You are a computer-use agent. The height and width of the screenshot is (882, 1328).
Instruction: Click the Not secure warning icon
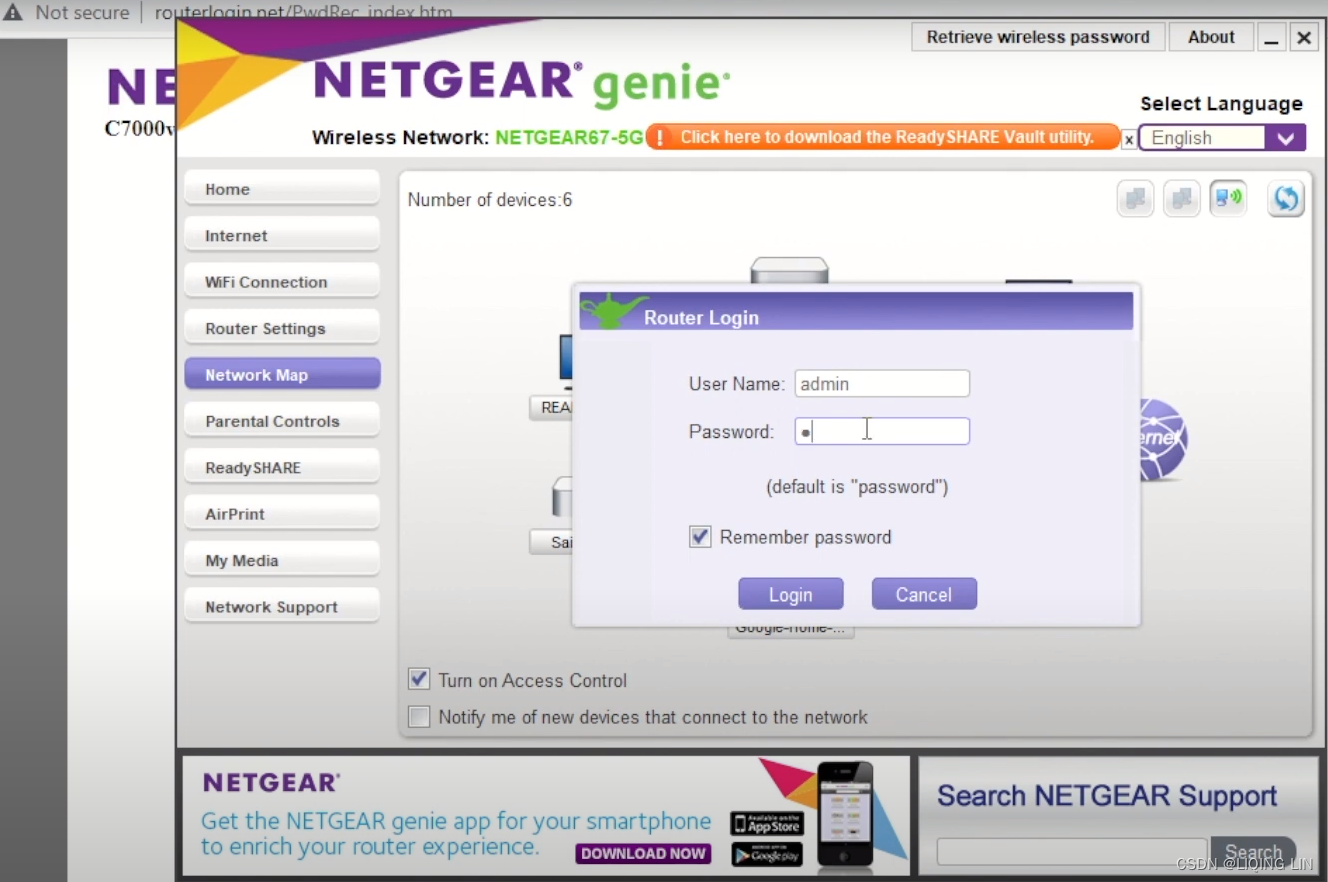pyautogui.click(x=14, y=12)
